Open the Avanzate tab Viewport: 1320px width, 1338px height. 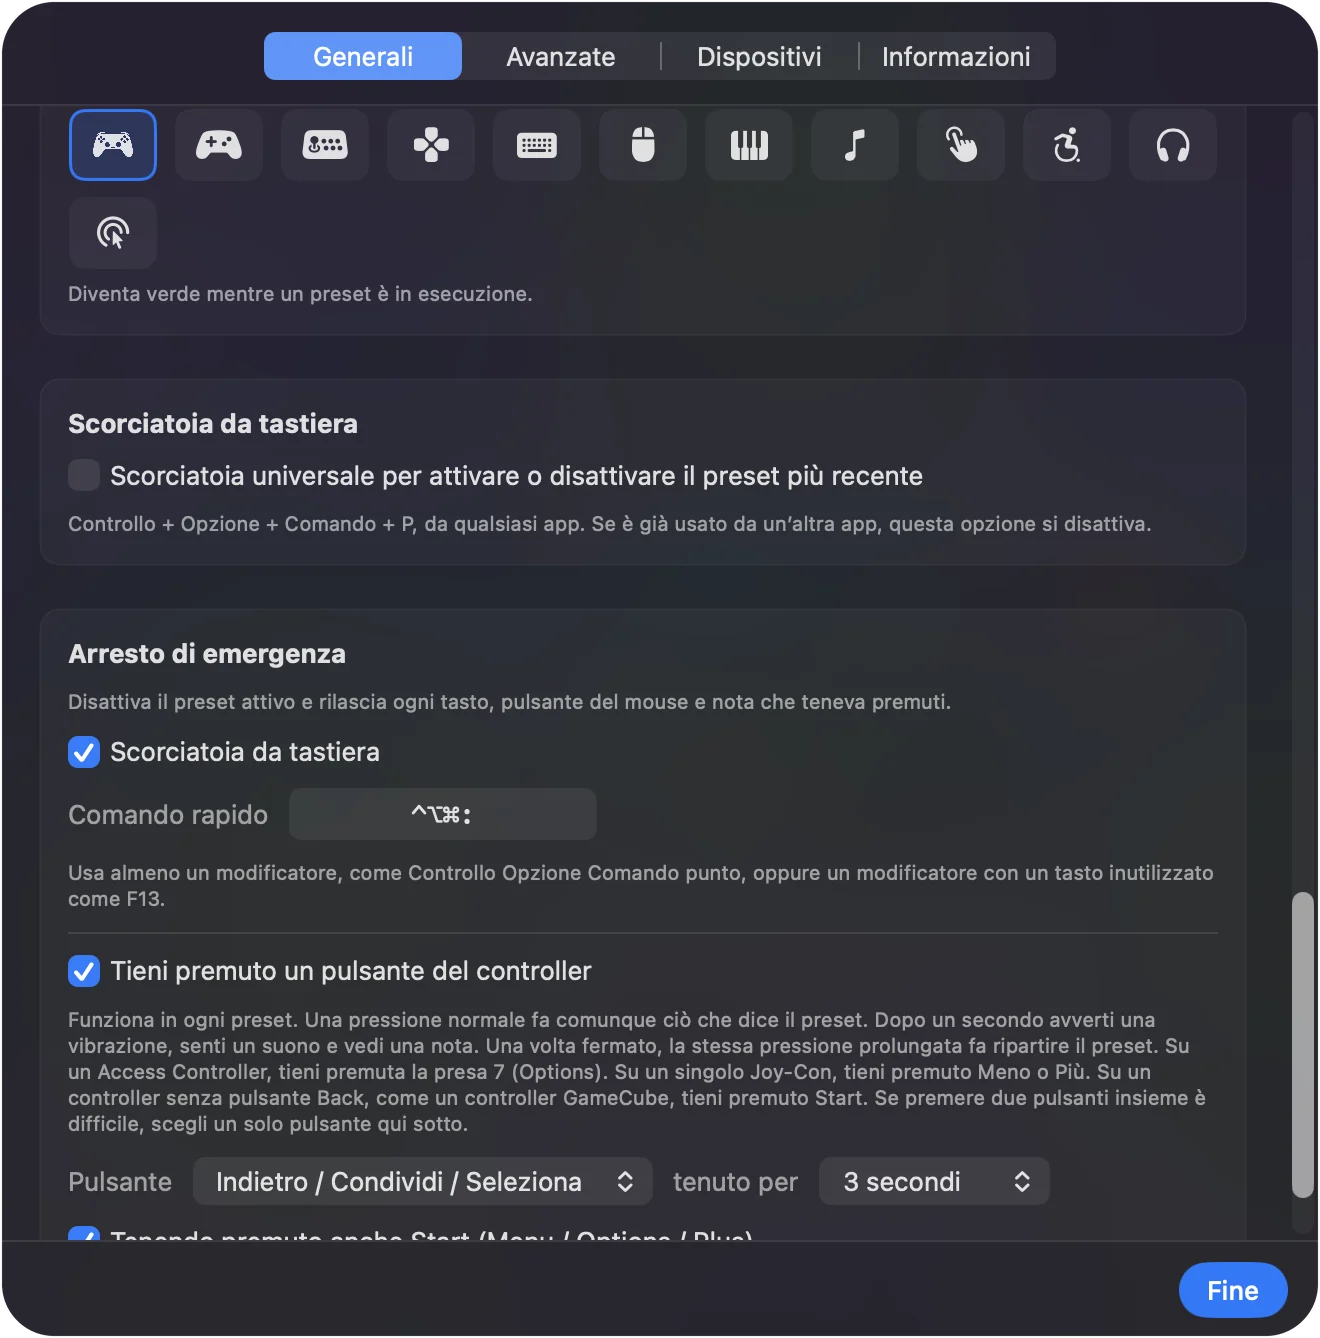561,56
